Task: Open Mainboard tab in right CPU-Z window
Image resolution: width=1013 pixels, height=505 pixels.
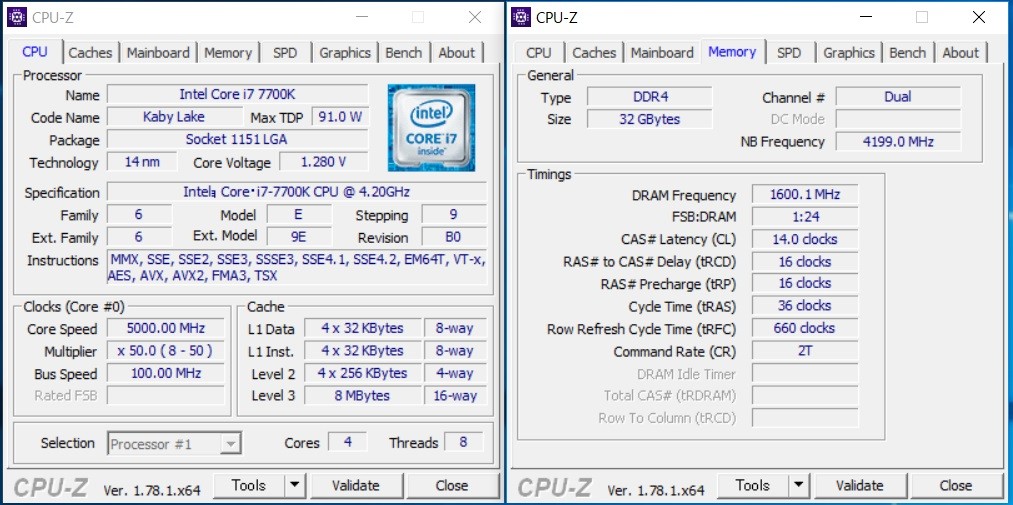Action: point(662,53)
